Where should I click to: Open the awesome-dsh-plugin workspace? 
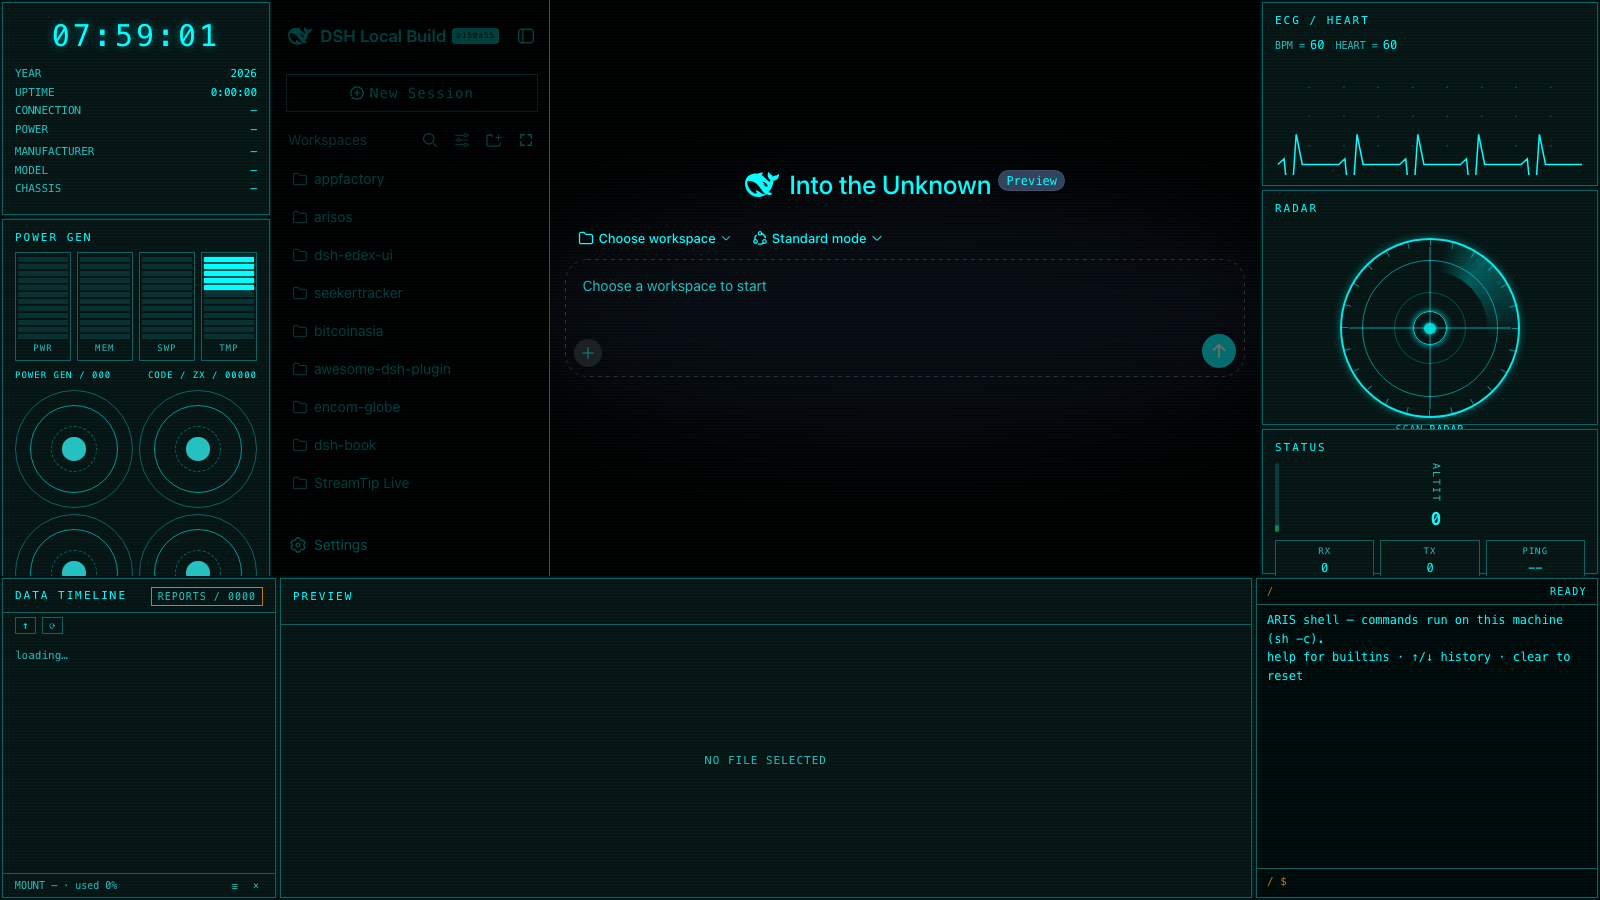[412, 369]
